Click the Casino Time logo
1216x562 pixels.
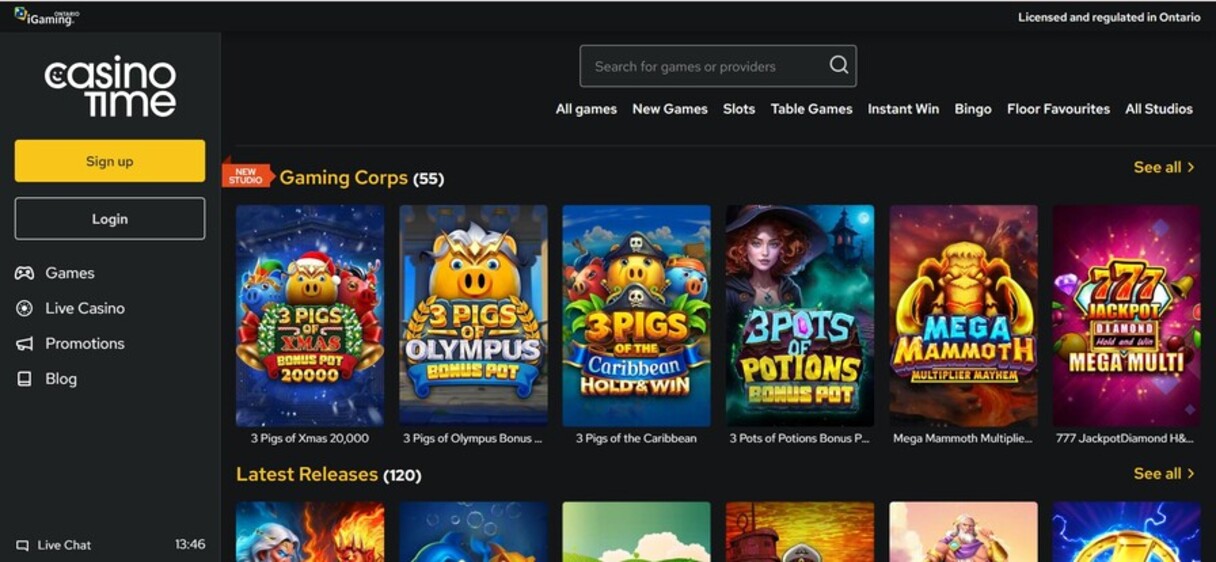pos(110,86)
